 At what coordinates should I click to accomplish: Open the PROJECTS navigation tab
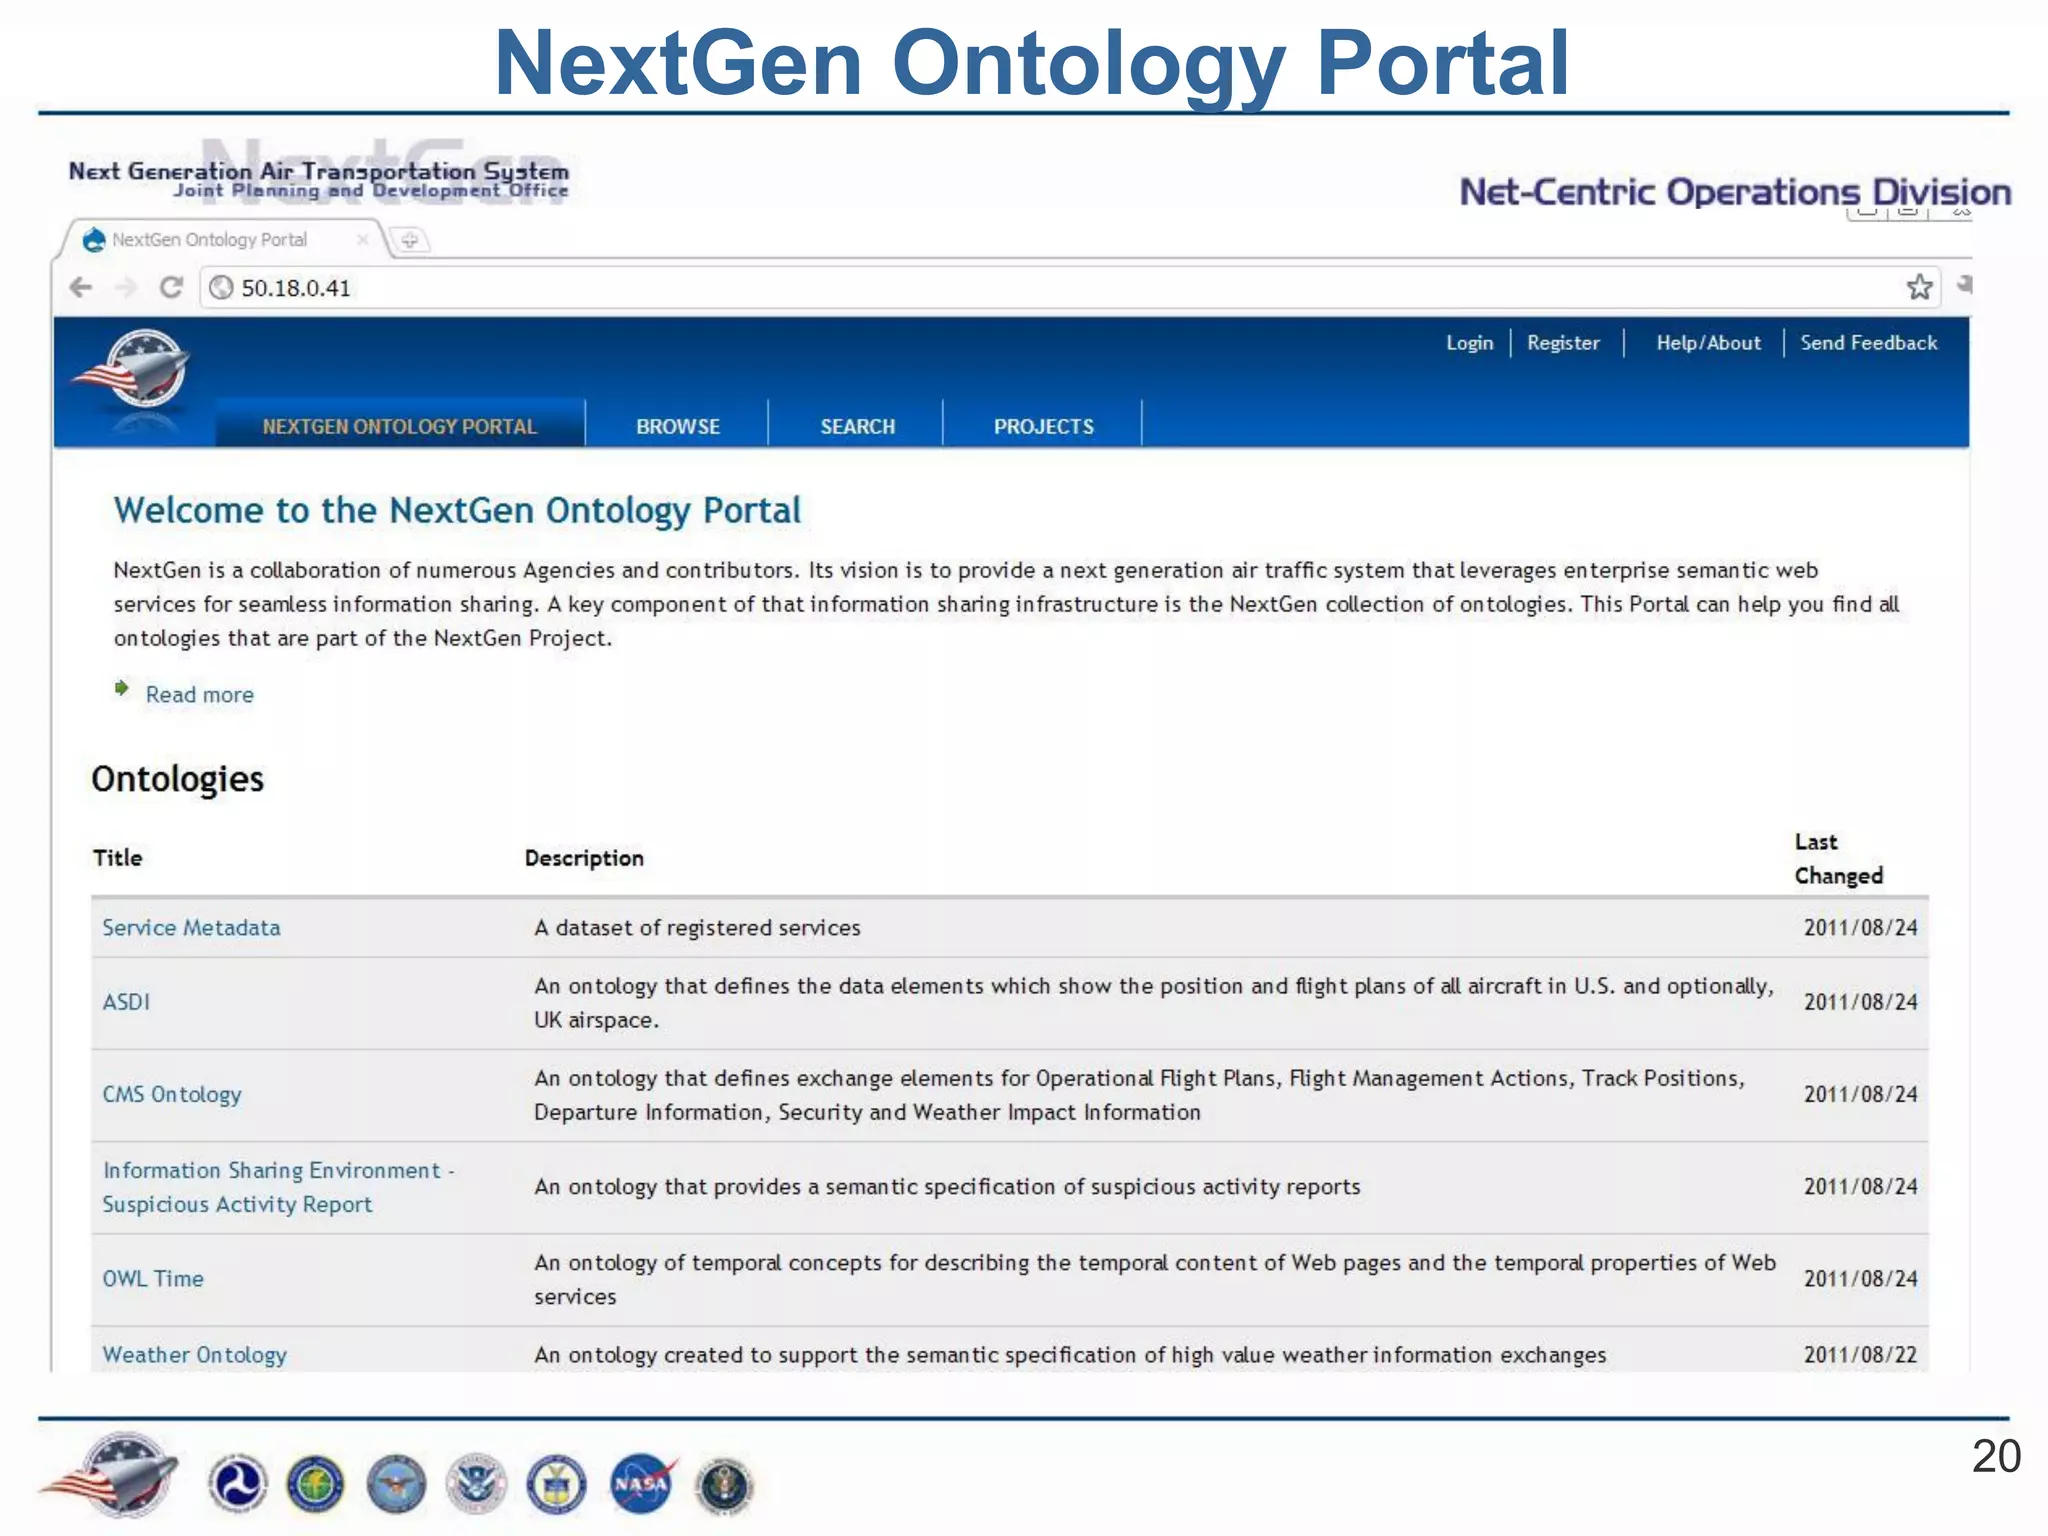[x=1043, y=426]
